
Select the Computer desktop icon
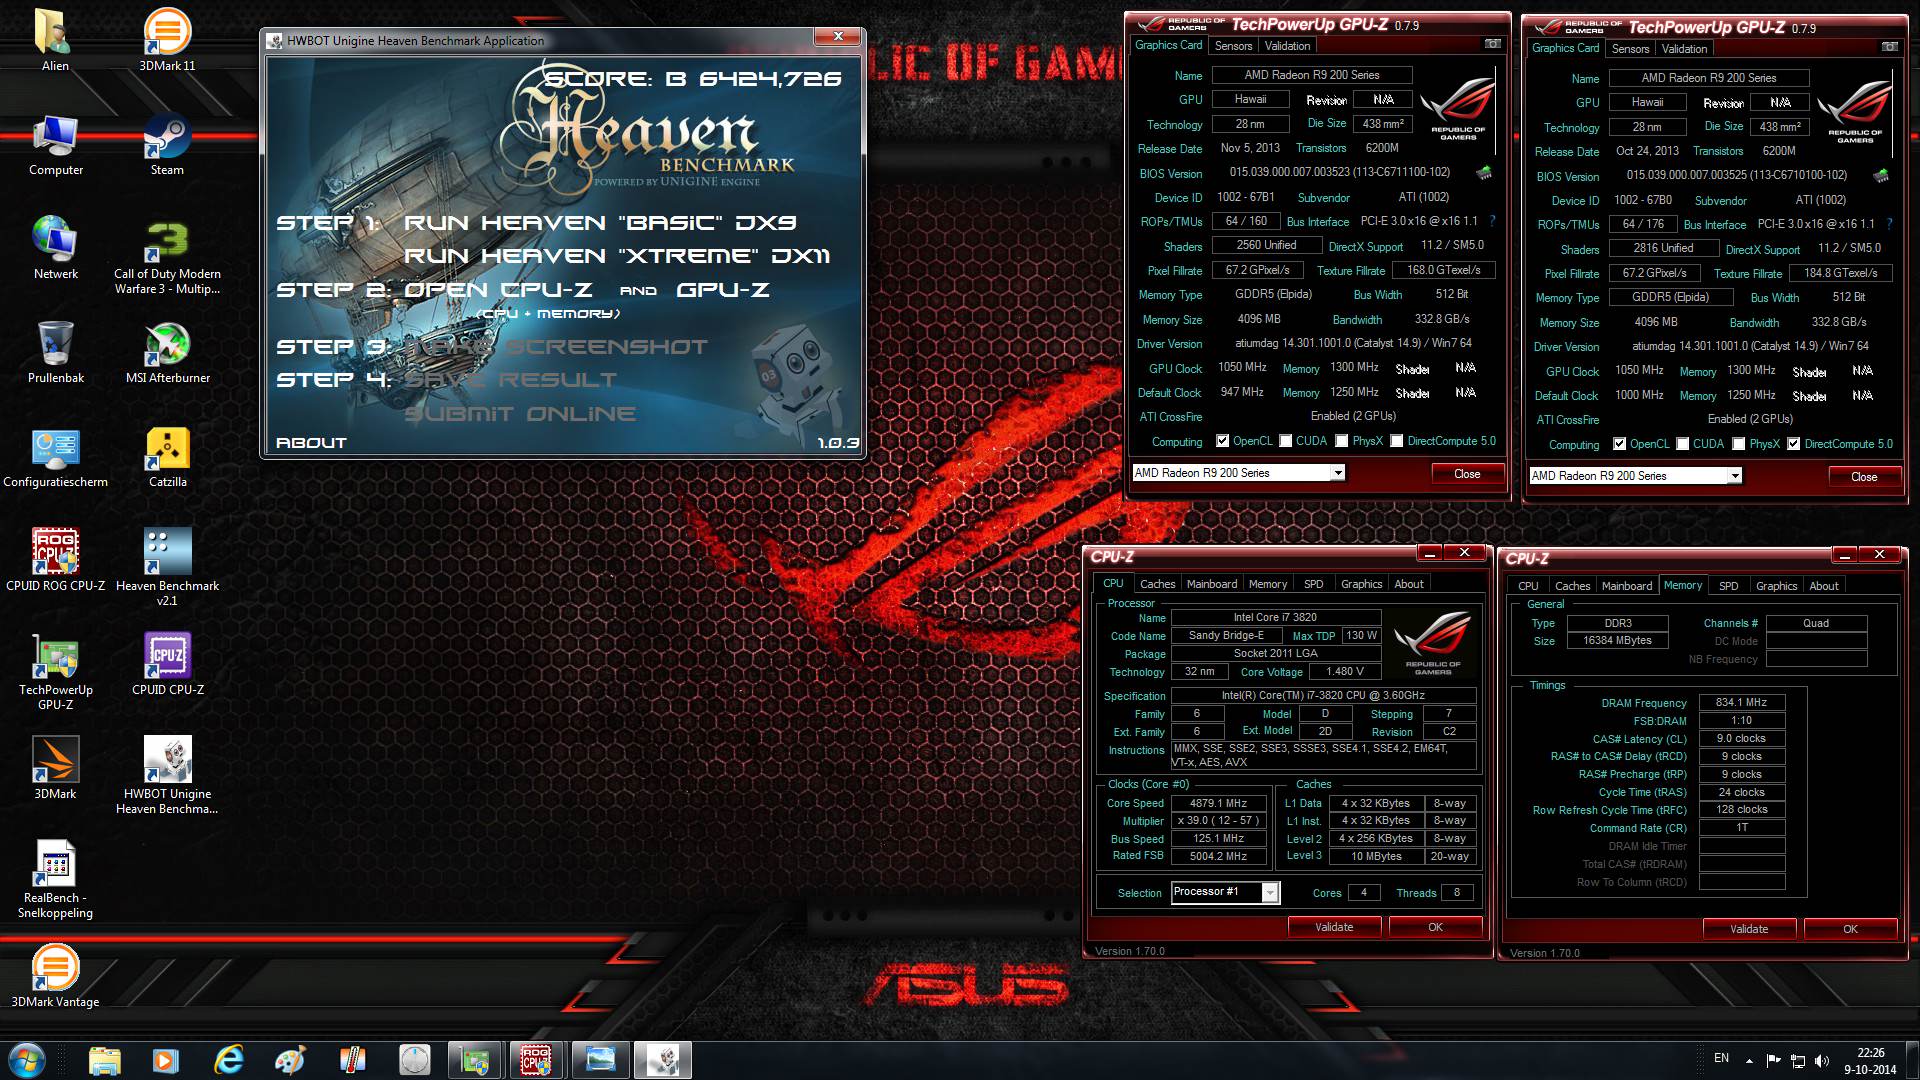coord(55,145)
